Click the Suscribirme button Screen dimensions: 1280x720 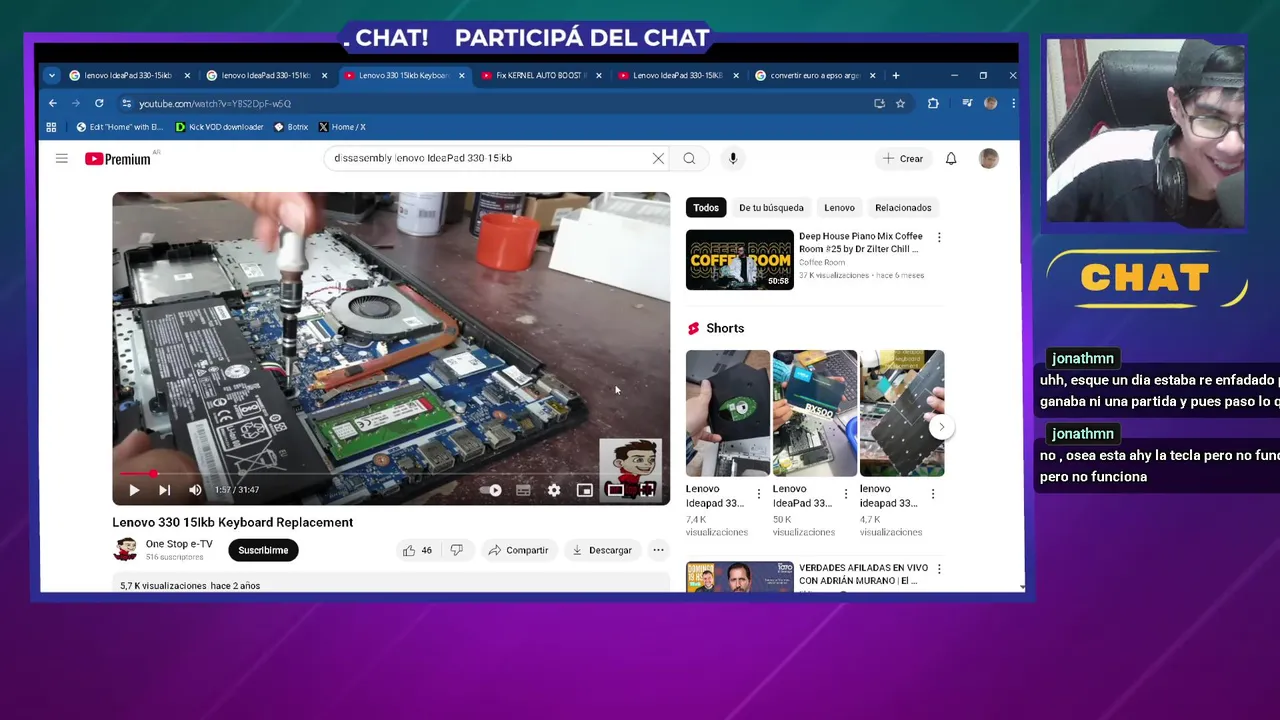click(x=263, y=550)
